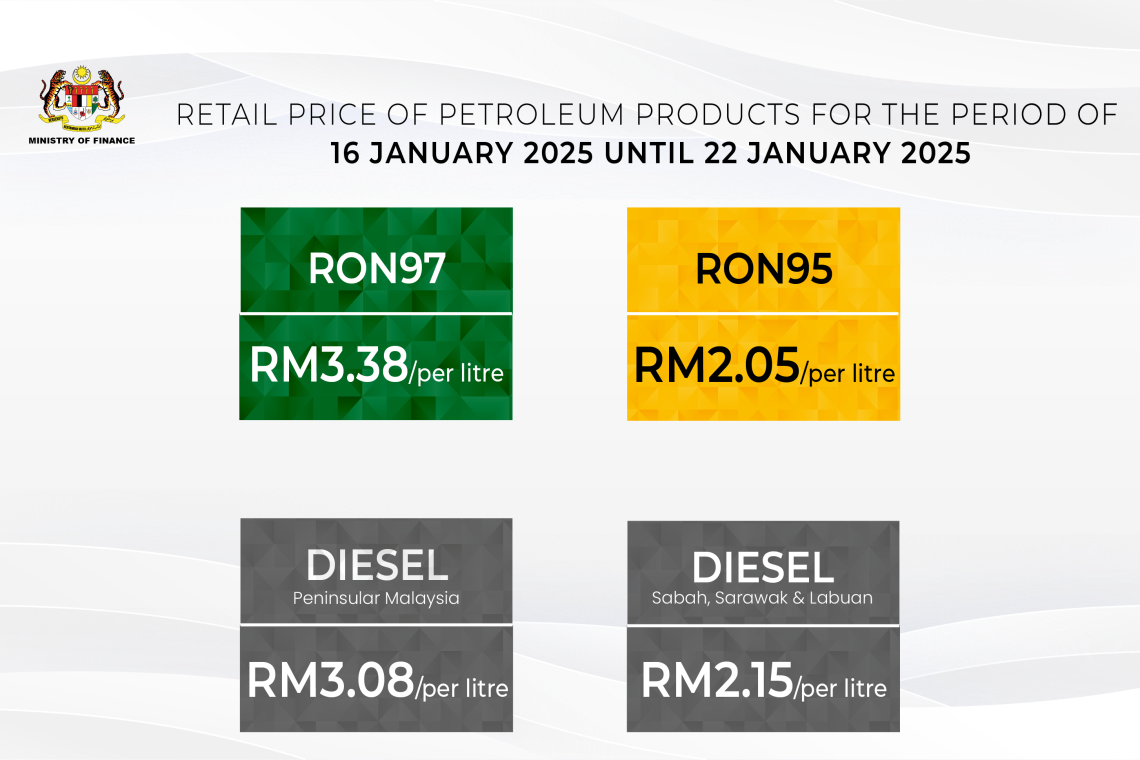Toggle the RM3.38 per litre price display

(376, 370)
